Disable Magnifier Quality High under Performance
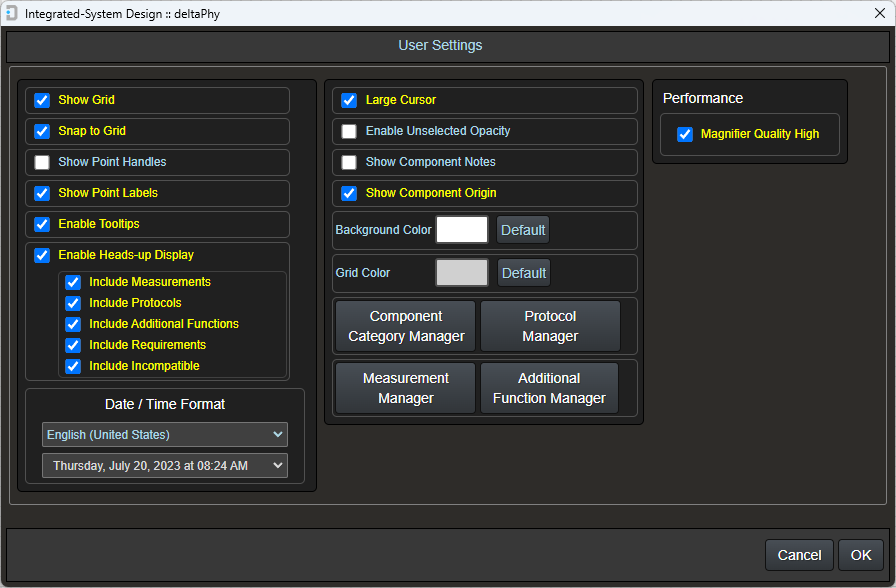 pyautogui.click(x=684, y=134)
